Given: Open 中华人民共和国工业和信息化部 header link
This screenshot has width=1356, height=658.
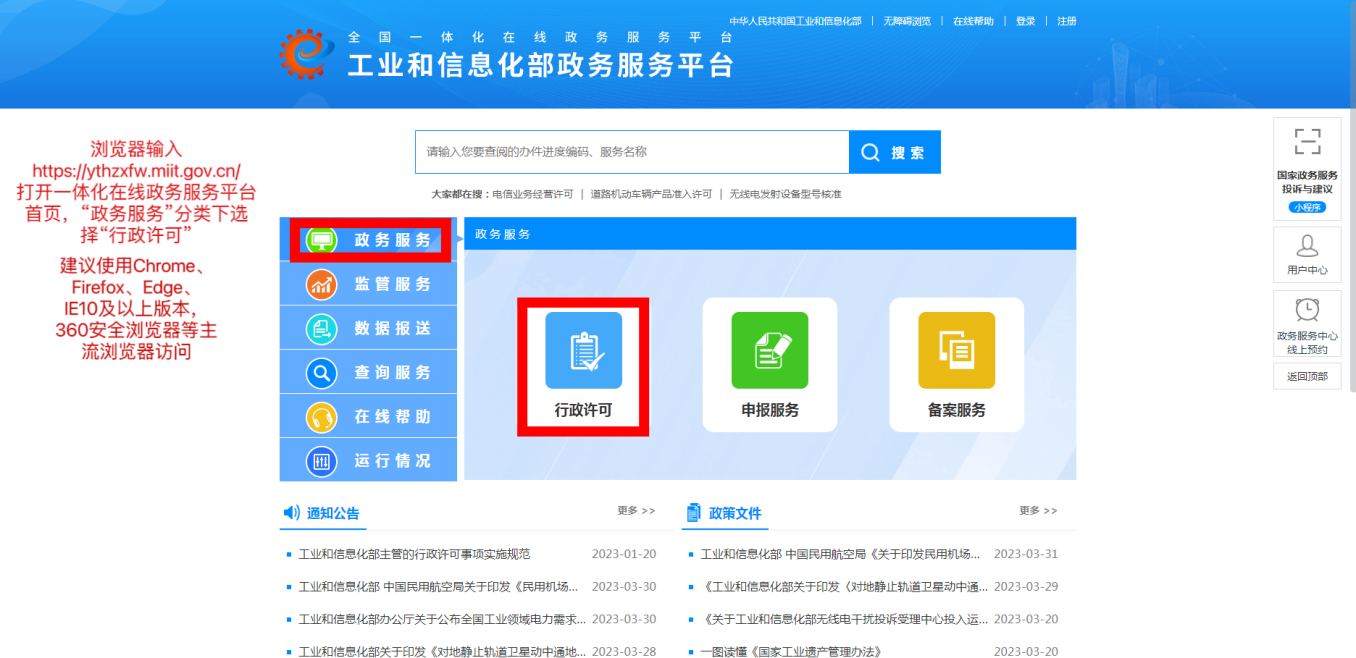Looking at the screenshot, I should pyautogui.click(x=795, y=21).
